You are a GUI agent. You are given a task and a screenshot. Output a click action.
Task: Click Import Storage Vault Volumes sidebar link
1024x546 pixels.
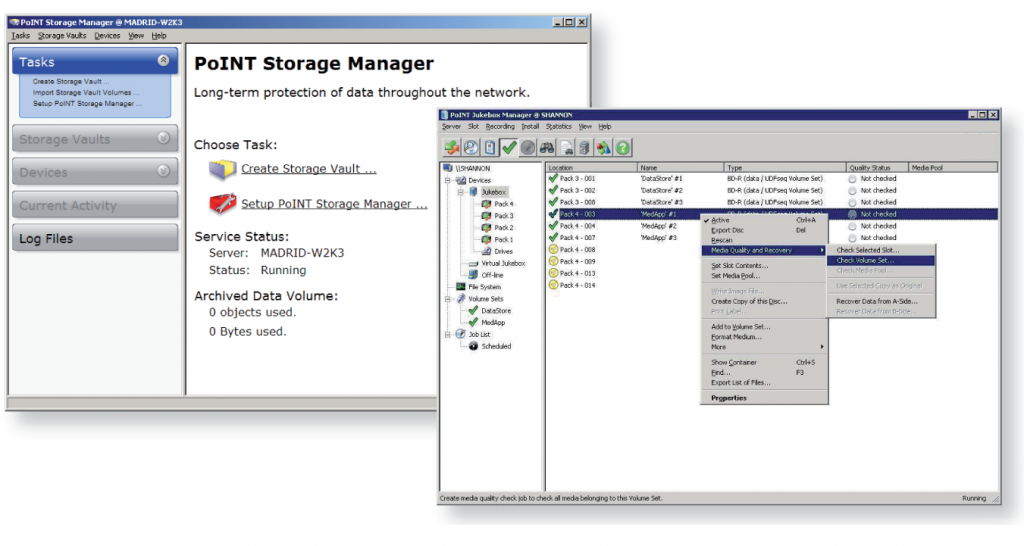[x=86, y=93]
